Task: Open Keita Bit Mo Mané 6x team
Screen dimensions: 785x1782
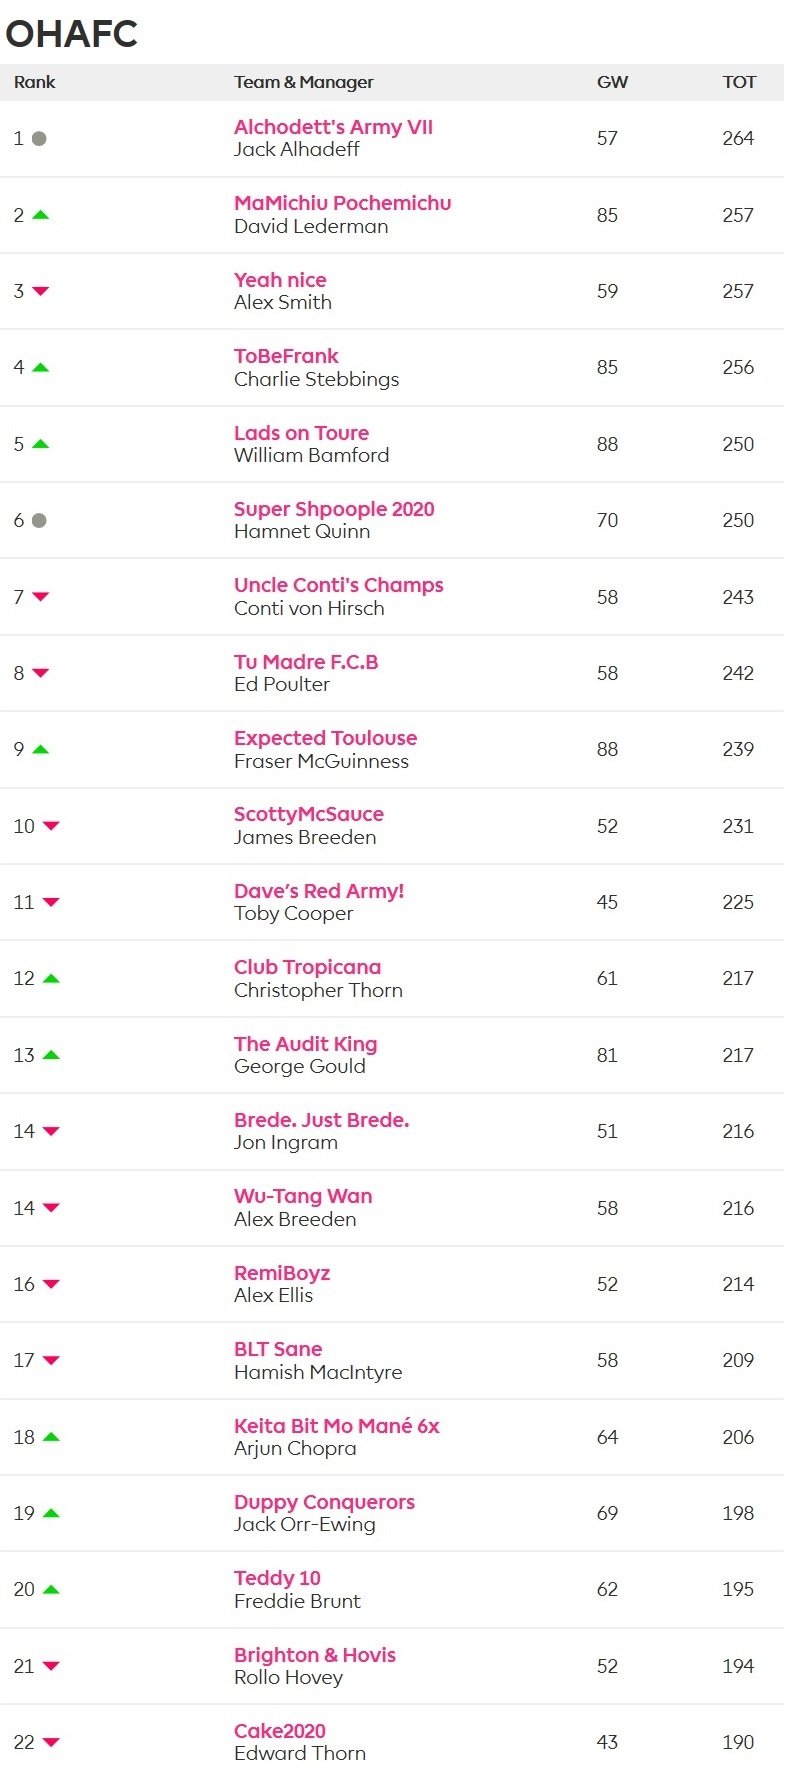Action: coord(337,1426)
